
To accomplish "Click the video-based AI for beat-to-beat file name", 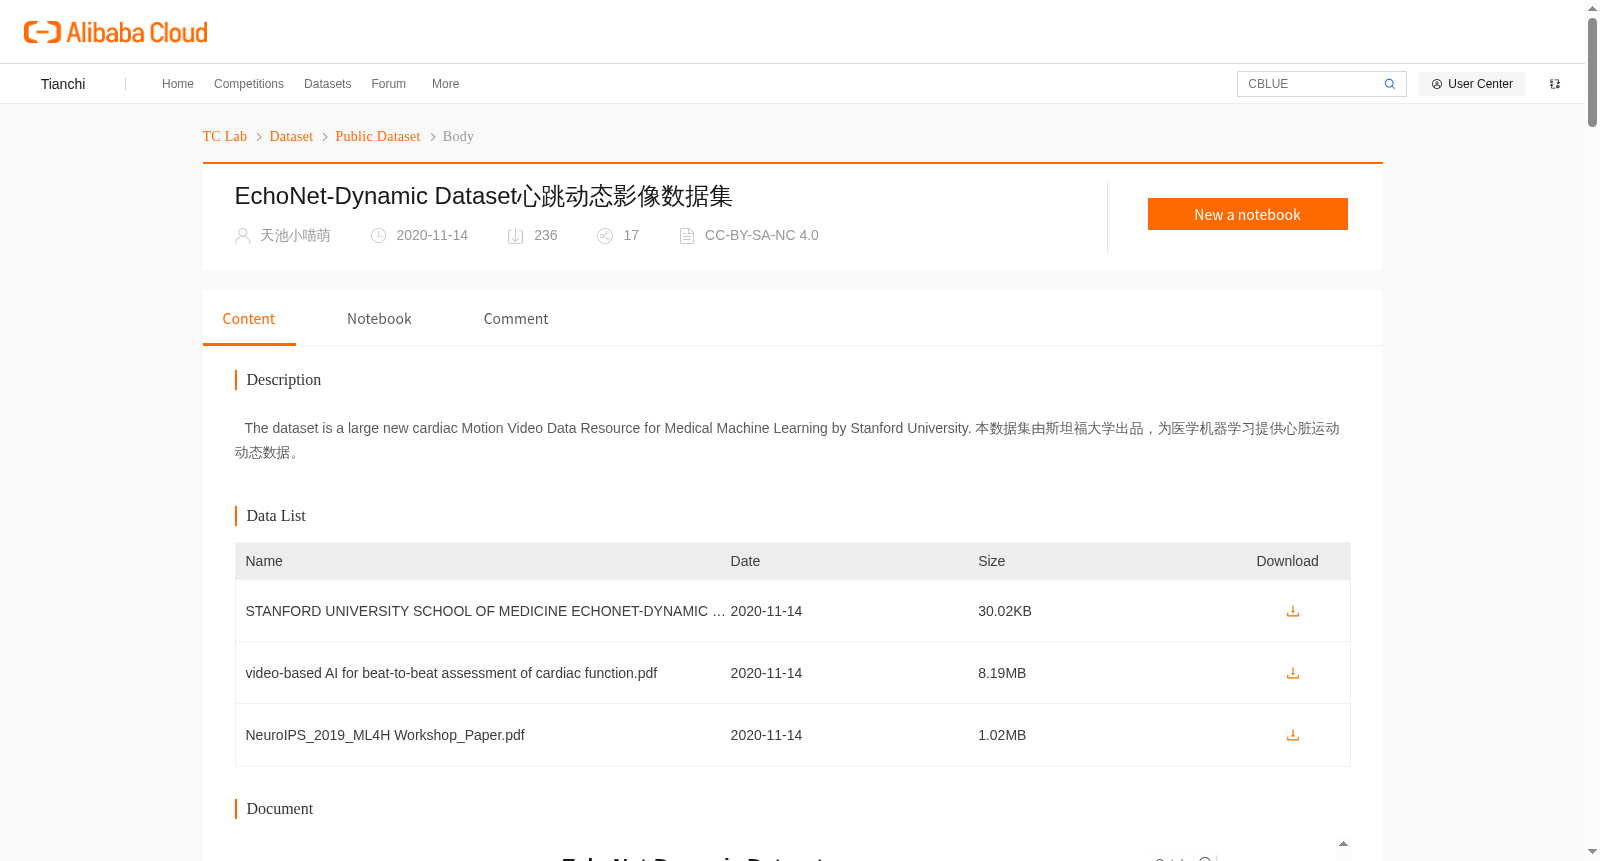I will (x=451, y=673).
